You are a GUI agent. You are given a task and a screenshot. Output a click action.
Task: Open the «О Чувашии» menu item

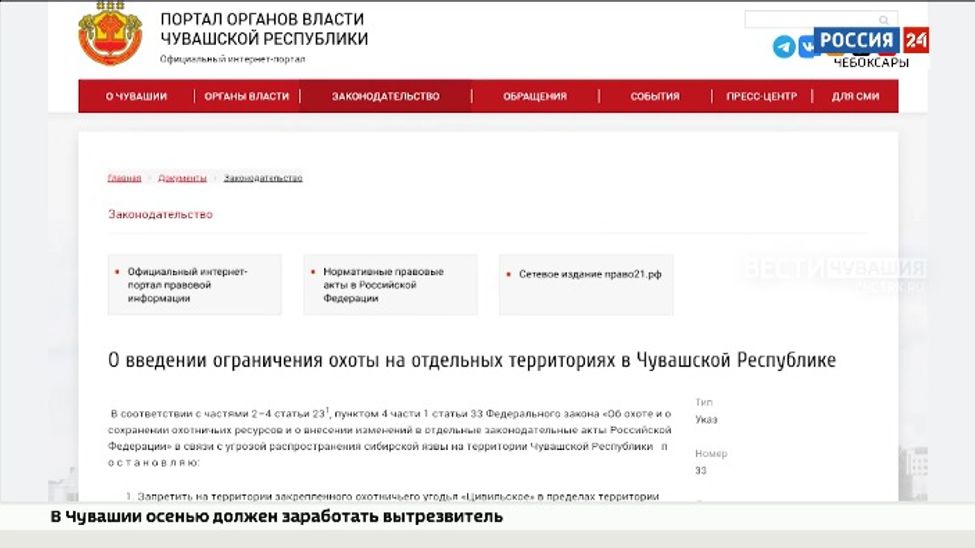click(x=136, y=96)
